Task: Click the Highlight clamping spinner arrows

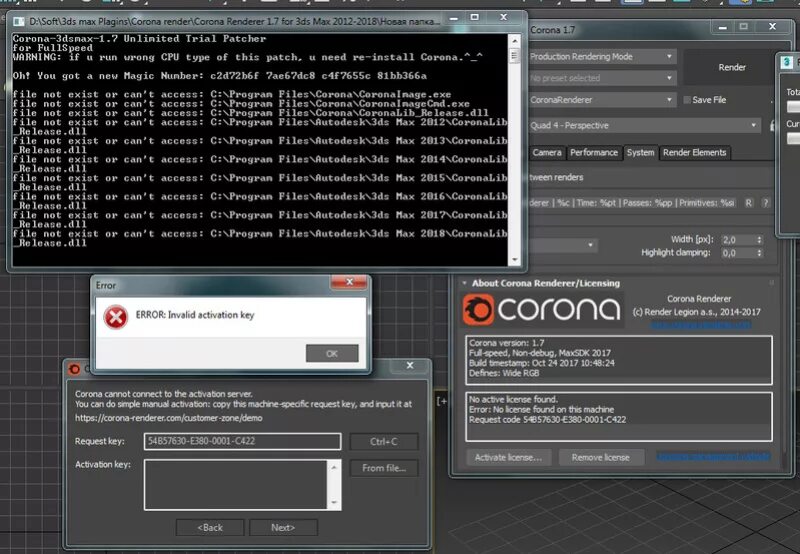Action: coord(759,253)
